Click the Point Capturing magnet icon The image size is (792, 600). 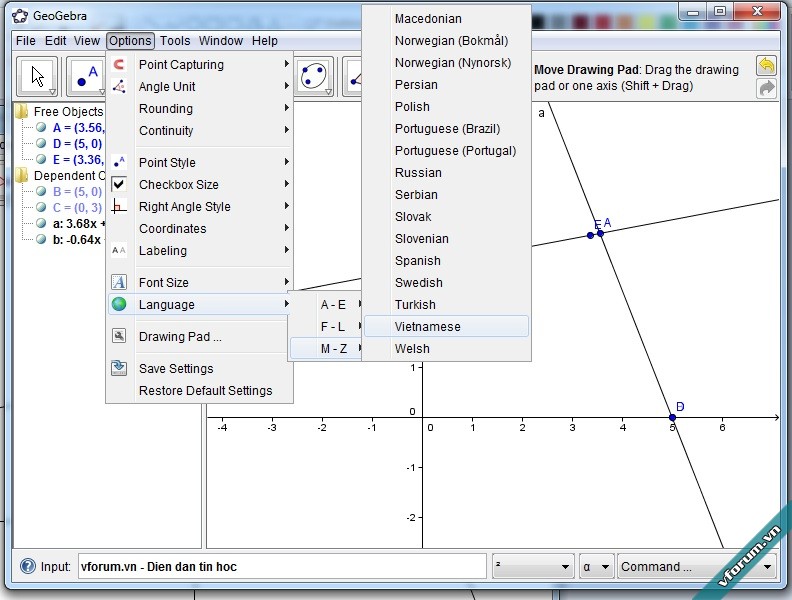[x=119, y=65]
